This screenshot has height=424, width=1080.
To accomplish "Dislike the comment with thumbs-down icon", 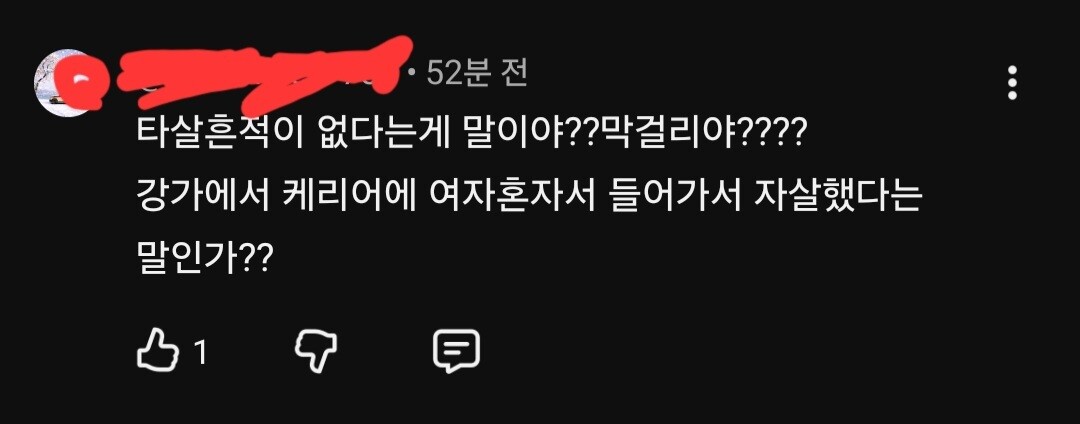I will [316, 352].
